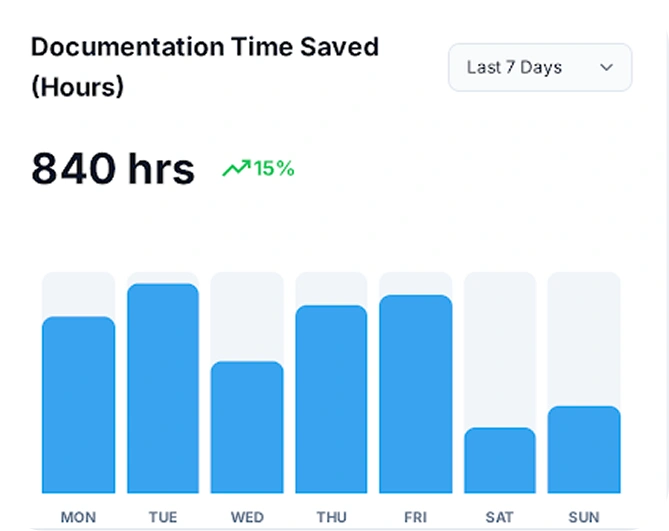Click the Saturday blue bar
The image size is (669, 531).
point(500,461)
